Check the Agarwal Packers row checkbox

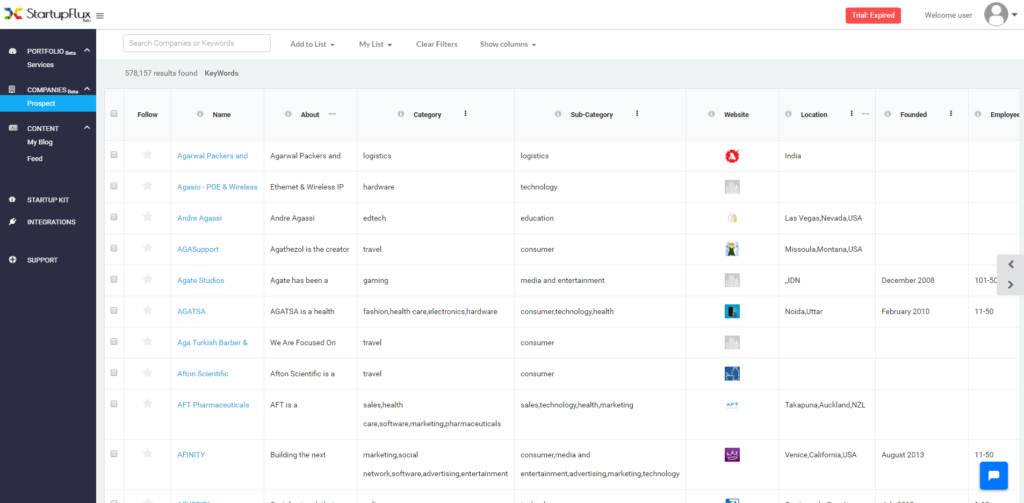[x=114, y=155]
